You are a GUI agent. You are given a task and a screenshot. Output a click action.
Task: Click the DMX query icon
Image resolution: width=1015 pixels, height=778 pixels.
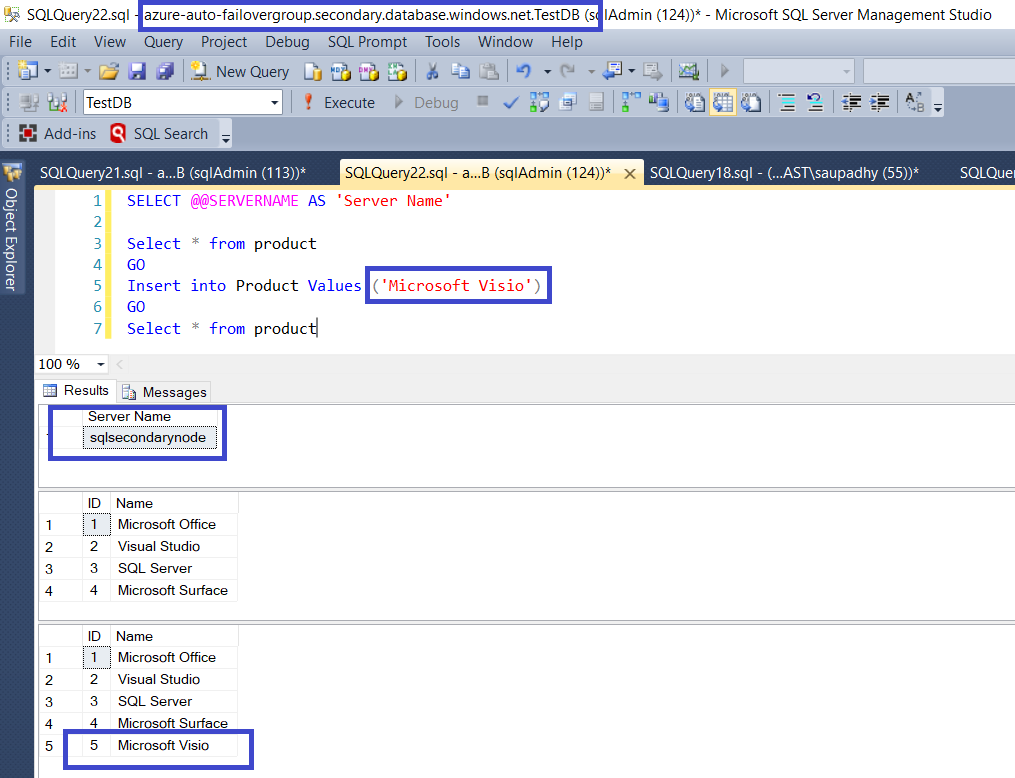coord(369,71)
